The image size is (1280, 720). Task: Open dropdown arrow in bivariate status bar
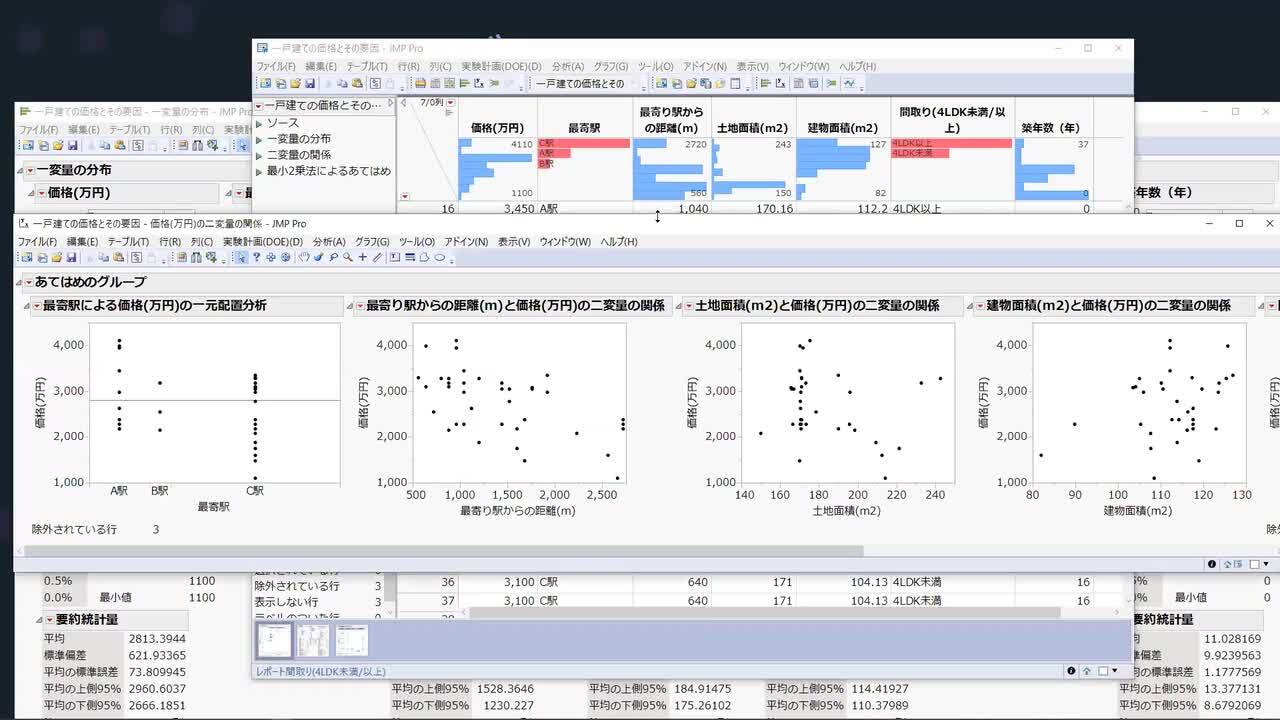[x=1267, y=564]
